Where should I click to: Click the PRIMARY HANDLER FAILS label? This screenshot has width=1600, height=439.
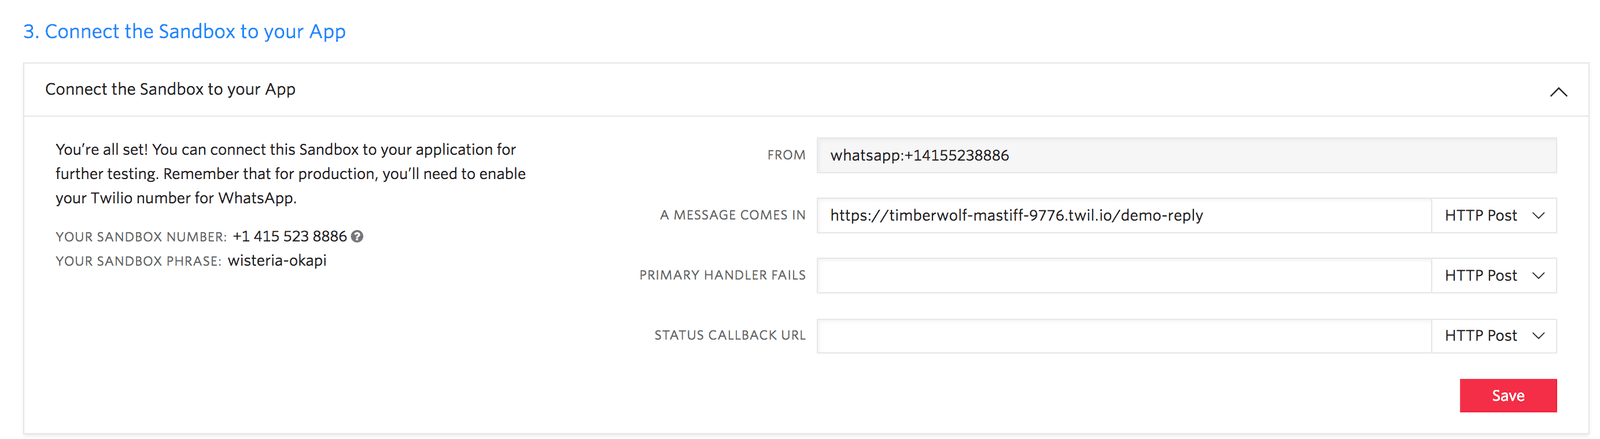click(x=722, y=276)
